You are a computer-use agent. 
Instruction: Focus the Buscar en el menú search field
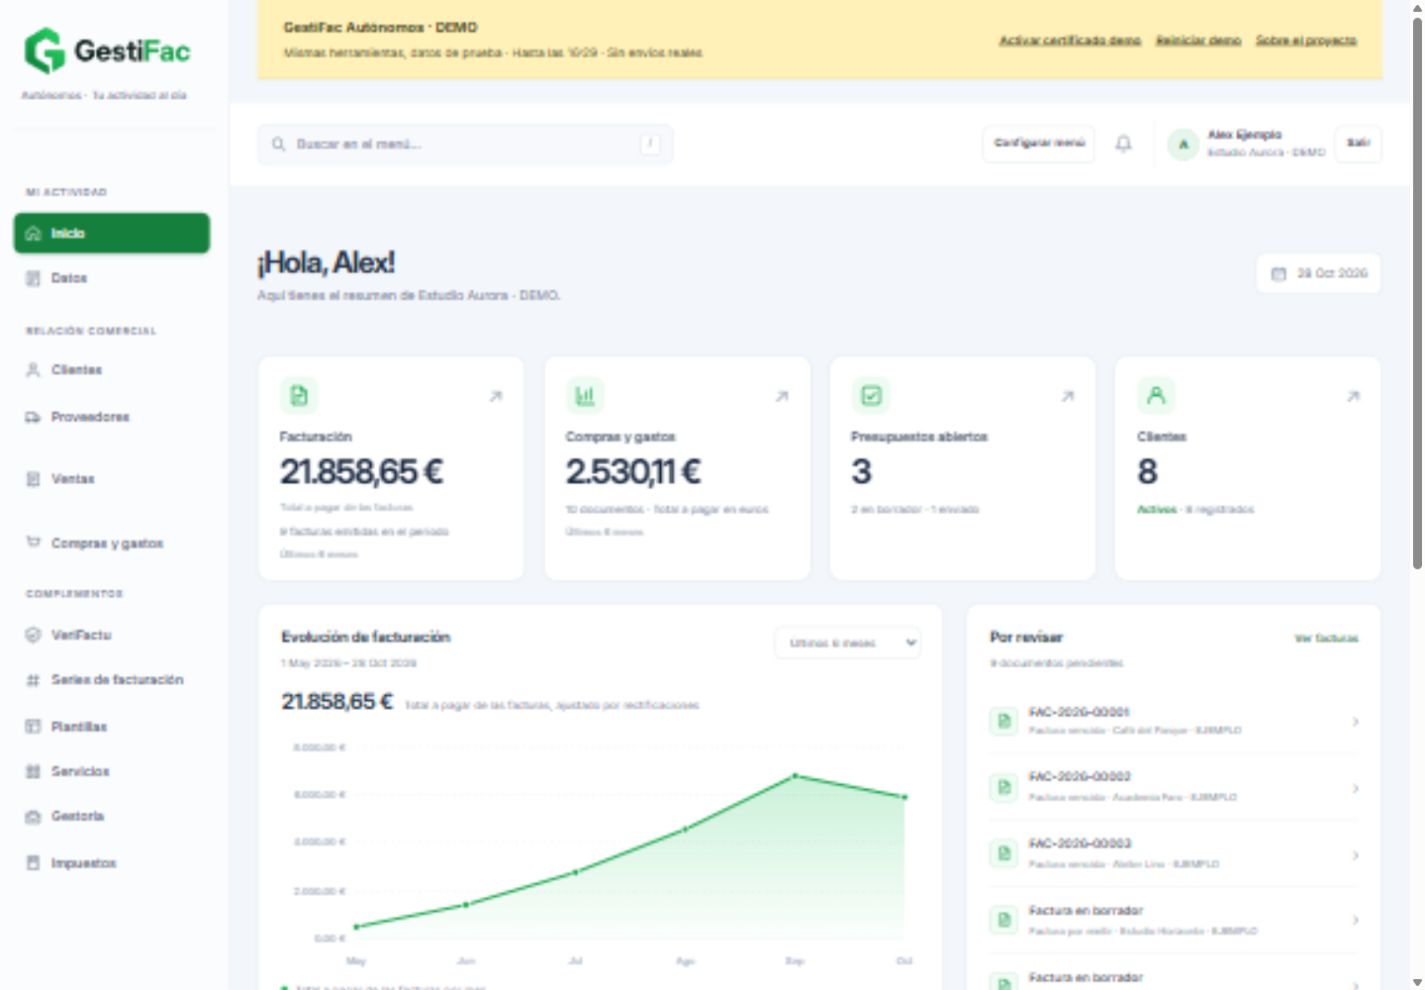(465, 144)
